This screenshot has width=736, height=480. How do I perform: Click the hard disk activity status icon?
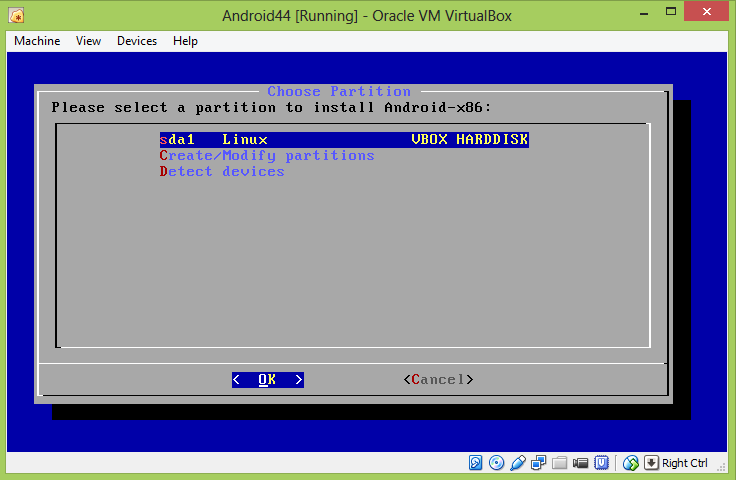coord(475,463)
